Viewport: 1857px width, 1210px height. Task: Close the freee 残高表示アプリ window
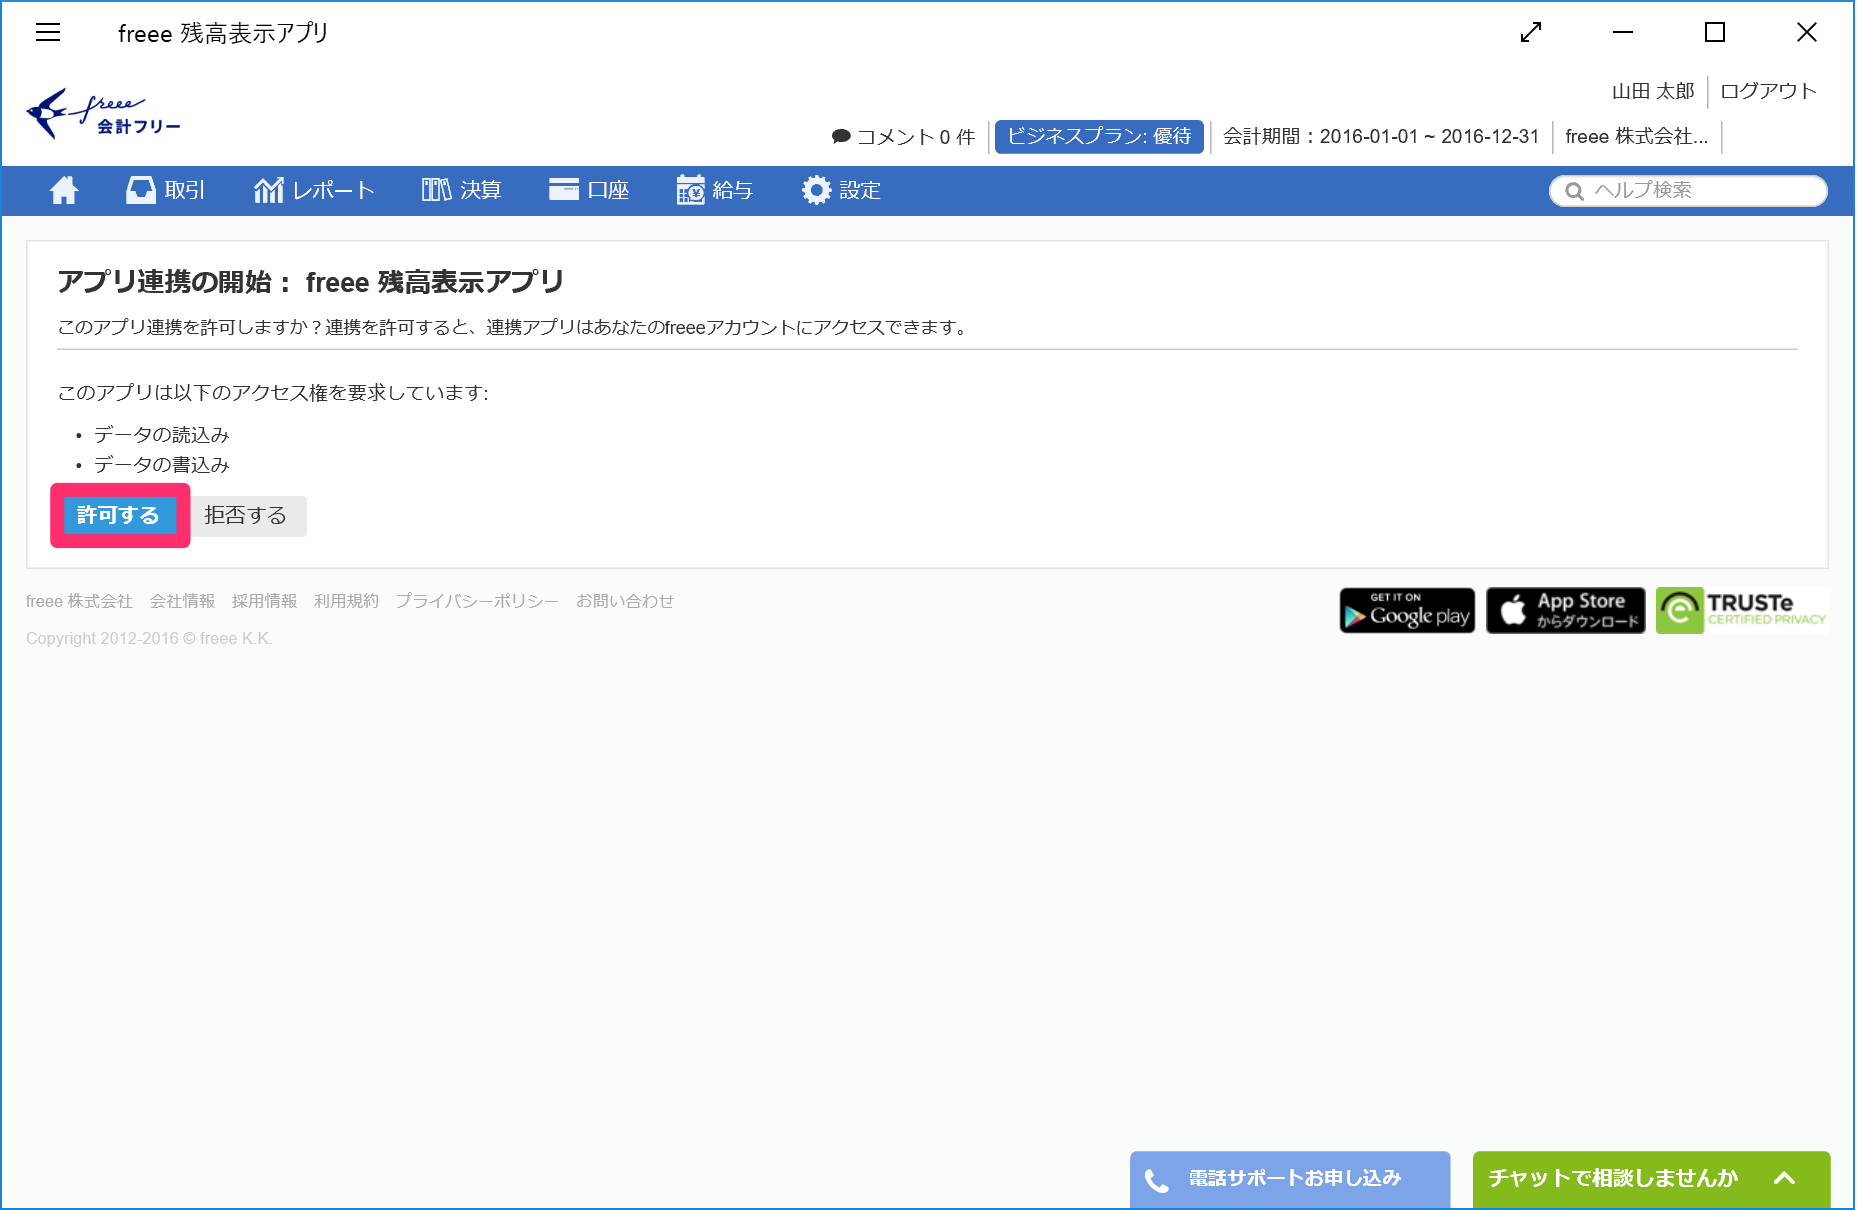tap(1807, 33)
